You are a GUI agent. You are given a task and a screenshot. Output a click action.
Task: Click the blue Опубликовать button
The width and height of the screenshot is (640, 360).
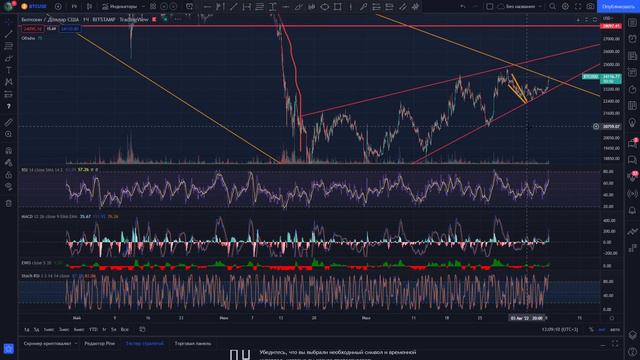pyautogui.click(x=618, y=7)
